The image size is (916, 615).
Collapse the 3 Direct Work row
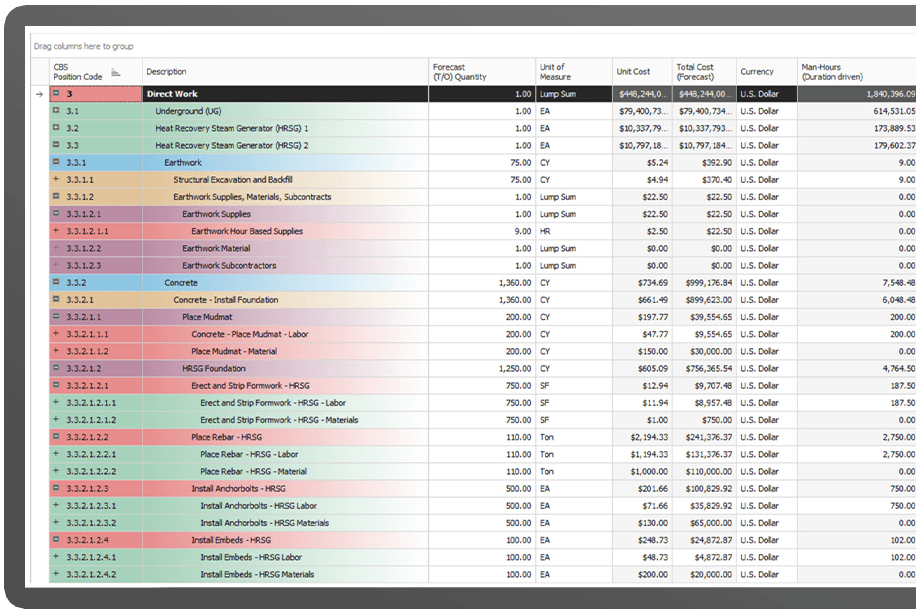(x=57, y=94)
